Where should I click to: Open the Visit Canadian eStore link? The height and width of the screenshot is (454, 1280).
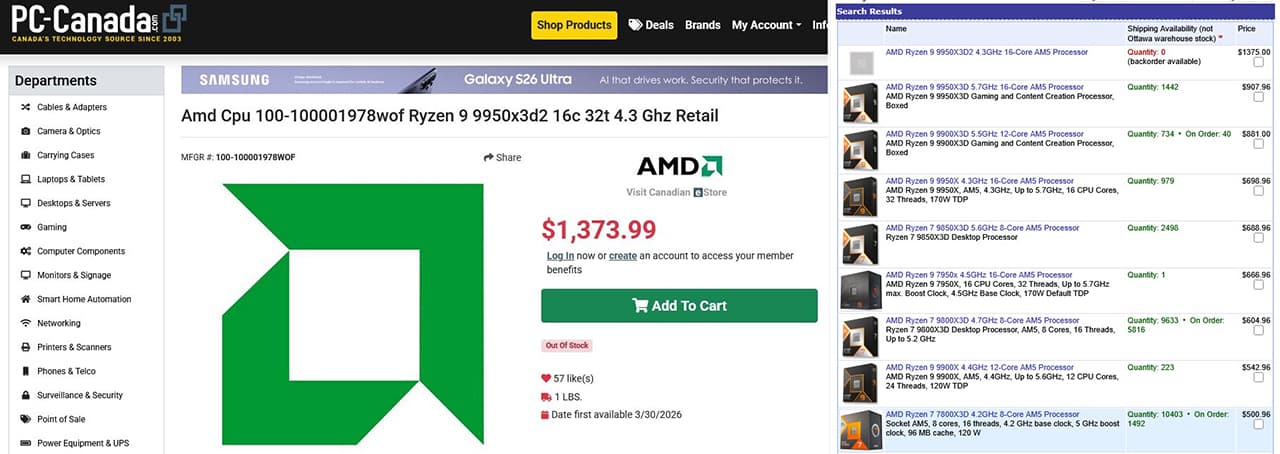click(676, 192)
